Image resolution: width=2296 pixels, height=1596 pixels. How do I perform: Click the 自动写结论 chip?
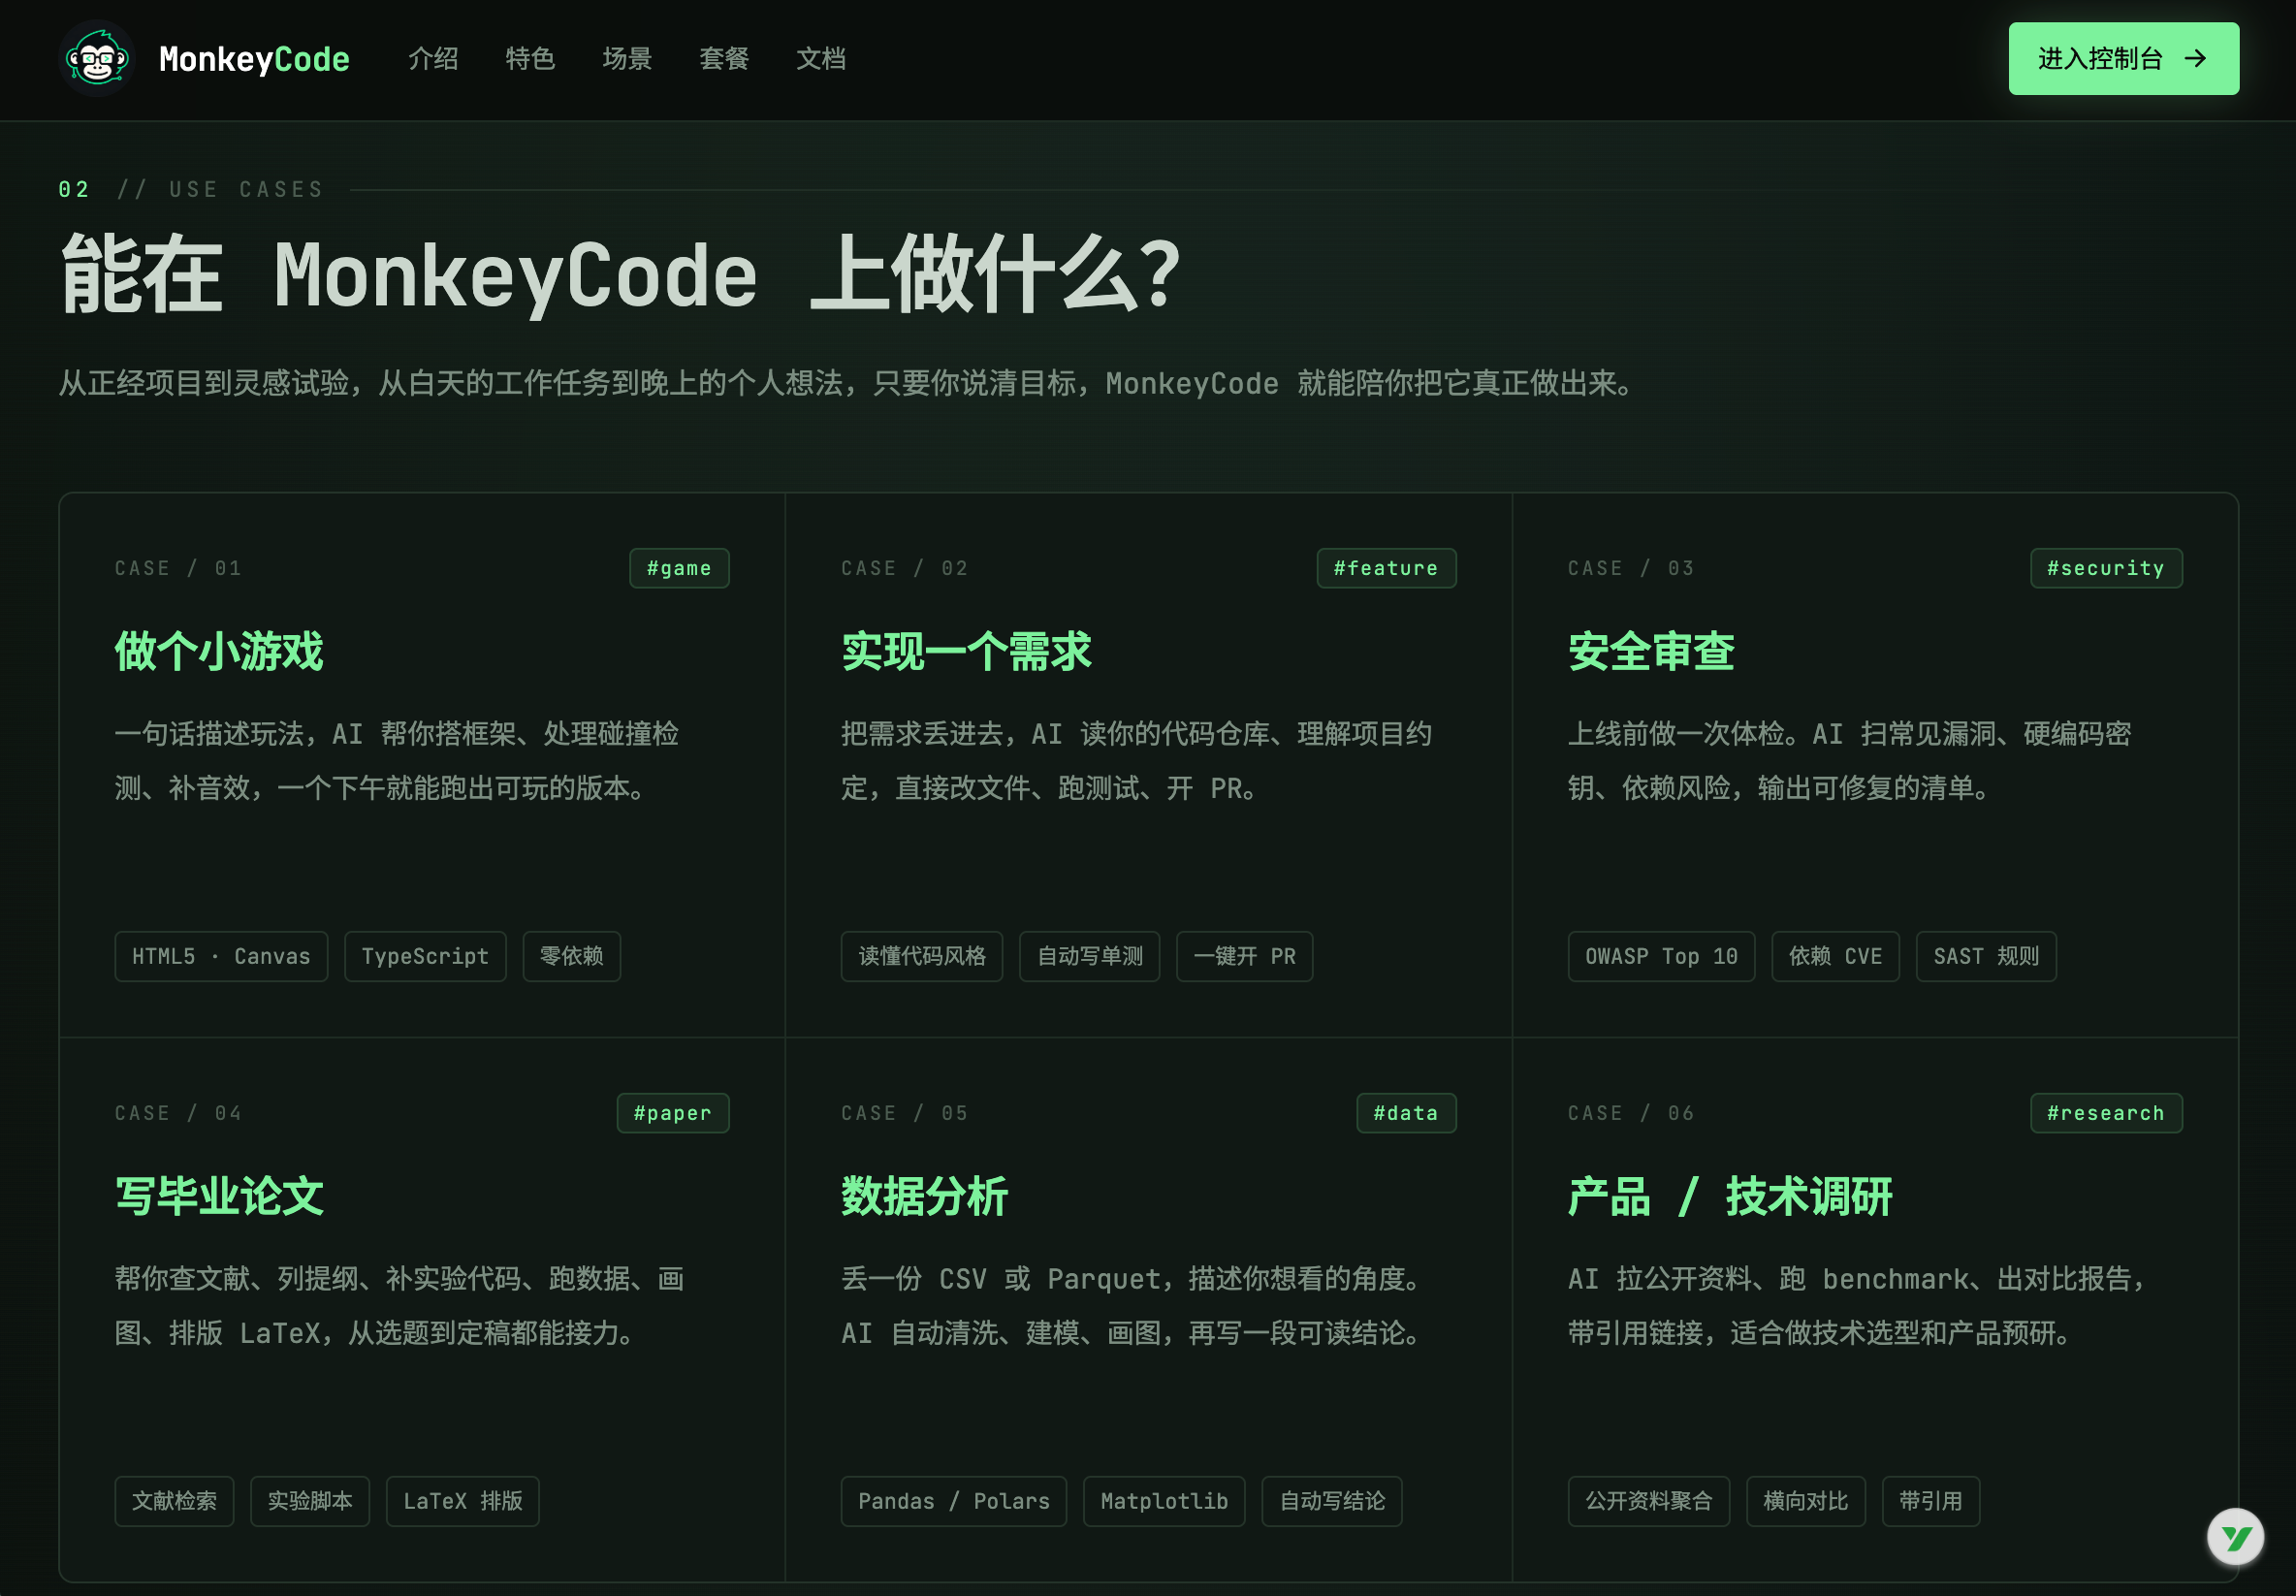[1332, 1501]
